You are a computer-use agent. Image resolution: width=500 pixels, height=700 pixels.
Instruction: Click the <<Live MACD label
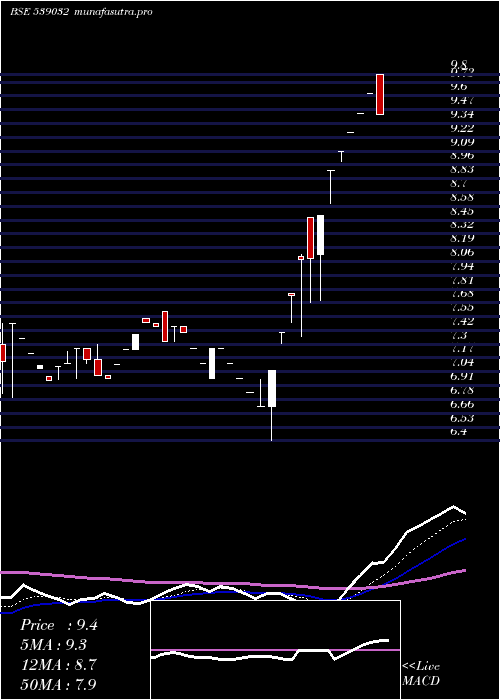click(x=421, y=674)
